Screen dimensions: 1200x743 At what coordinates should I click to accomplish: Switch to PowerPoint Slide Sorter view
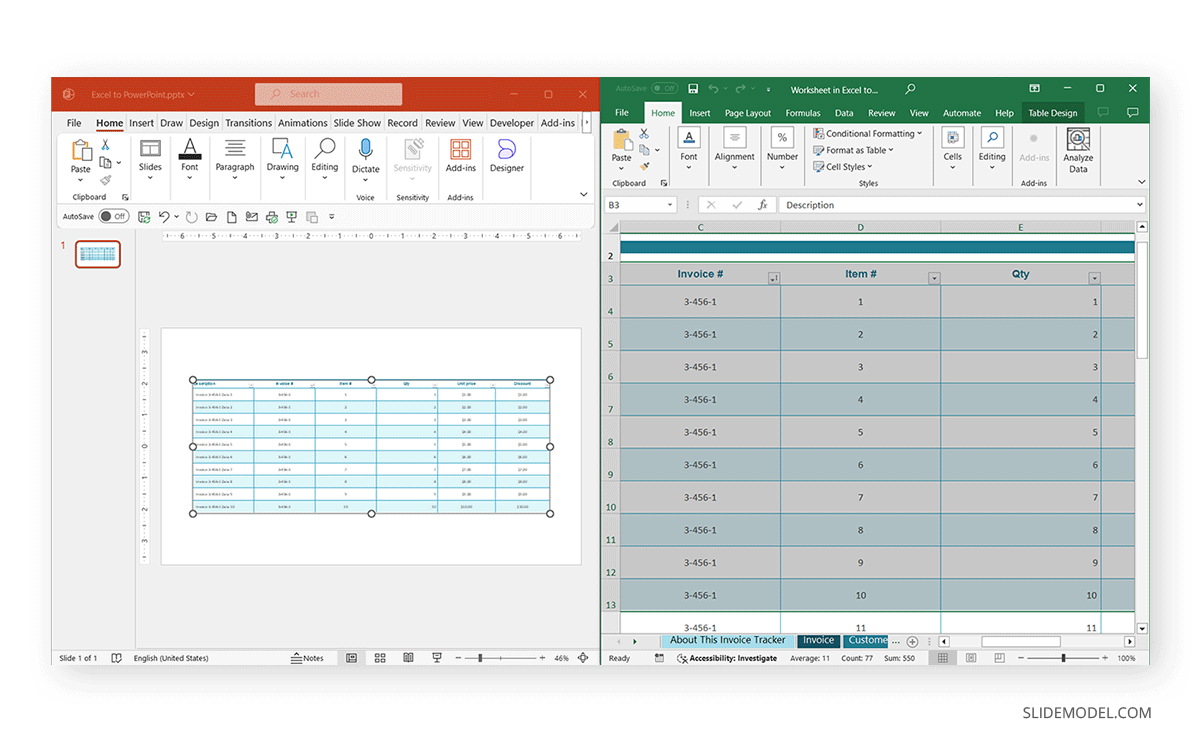(380, 658)
